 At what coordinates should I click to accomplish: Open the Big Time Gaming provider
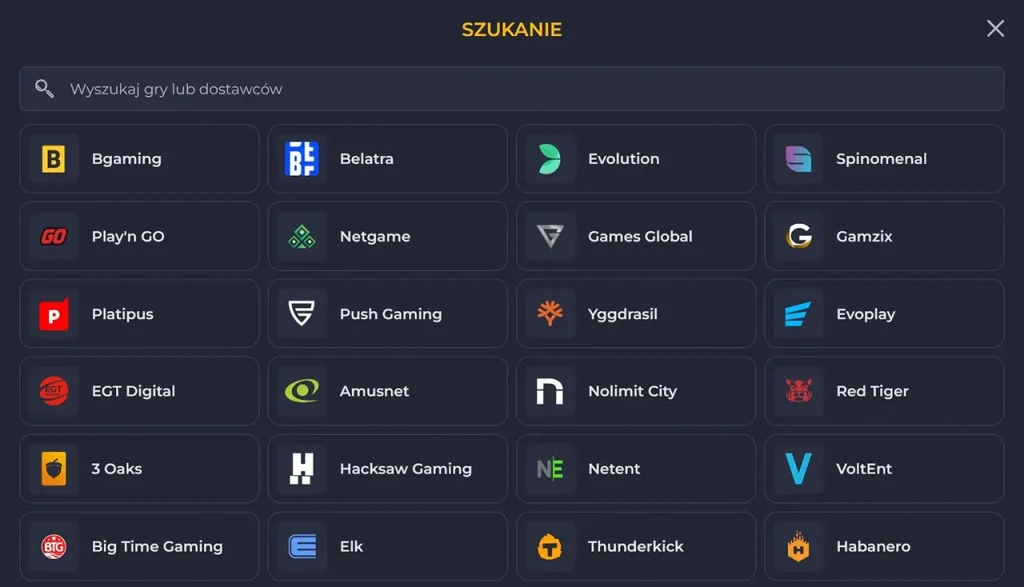[x=139, y=547]
